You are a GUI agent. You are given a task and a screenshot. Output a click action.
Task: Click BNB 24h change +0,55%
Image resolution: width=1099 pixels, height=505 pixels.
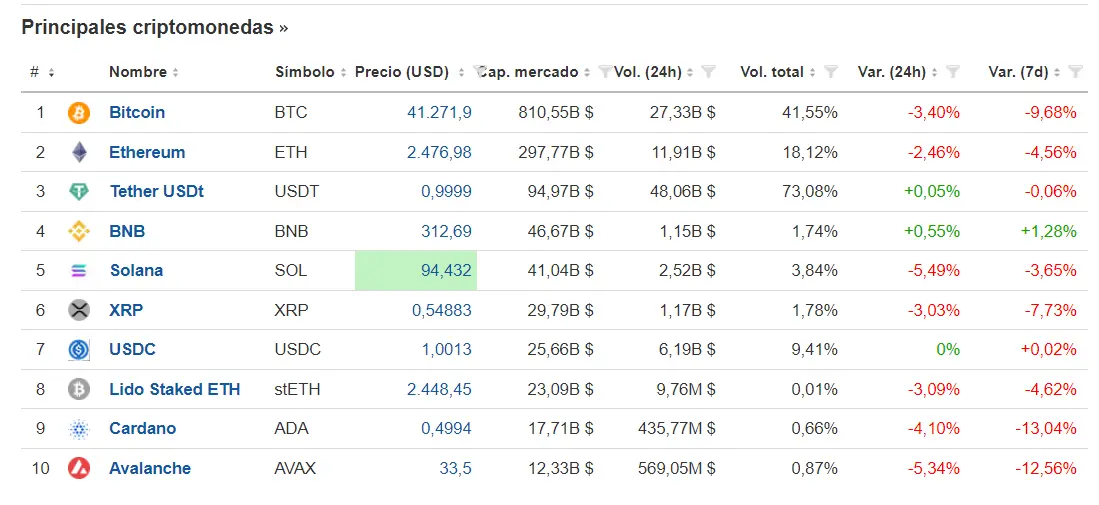tap(932, 231)
